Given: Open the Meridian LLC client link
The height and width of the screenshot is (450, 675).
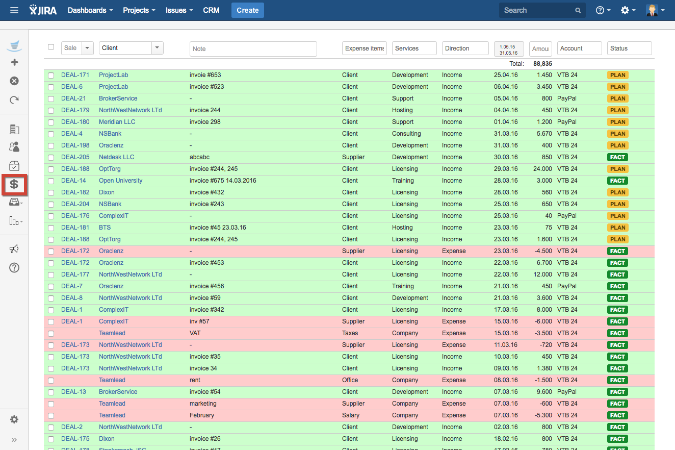Looking at the screenshot, I should (117, 122).
